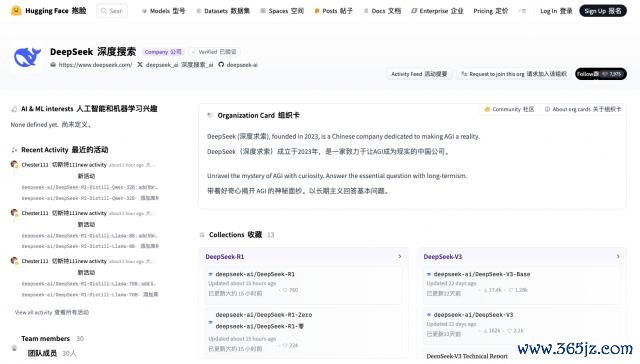This screenshot has height=364, width=640.
Task: Expand the DeepSeek-V3 collection chevron
Action: 618,257
